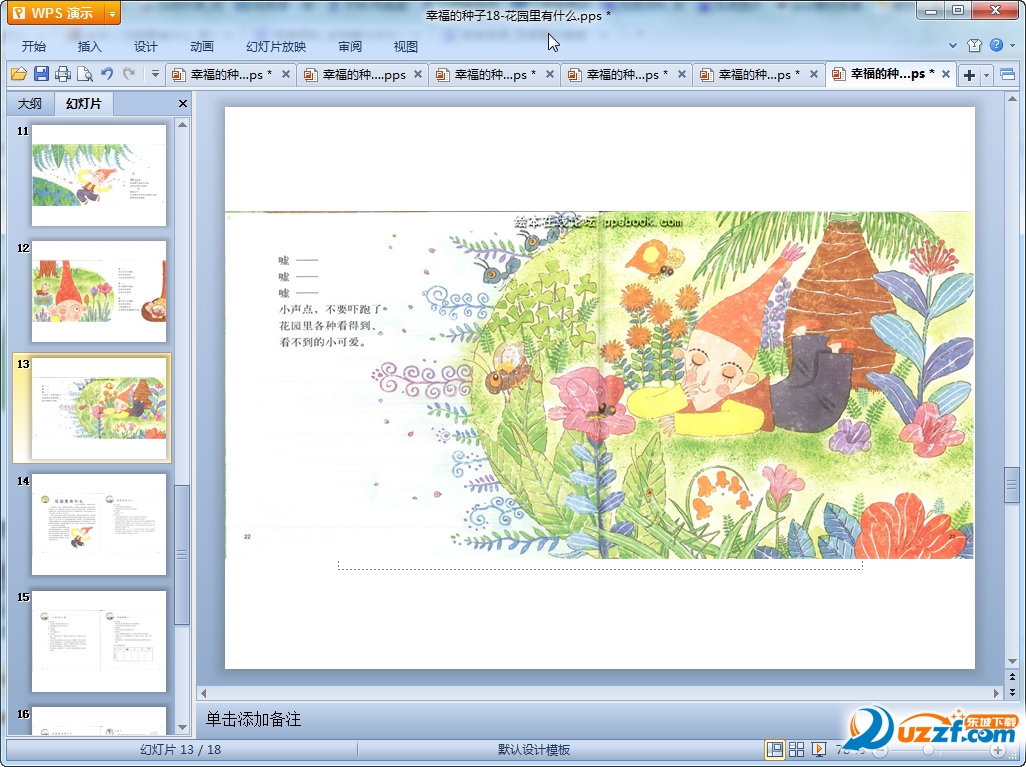
Task: Close the first document tab
Action: 286,75
